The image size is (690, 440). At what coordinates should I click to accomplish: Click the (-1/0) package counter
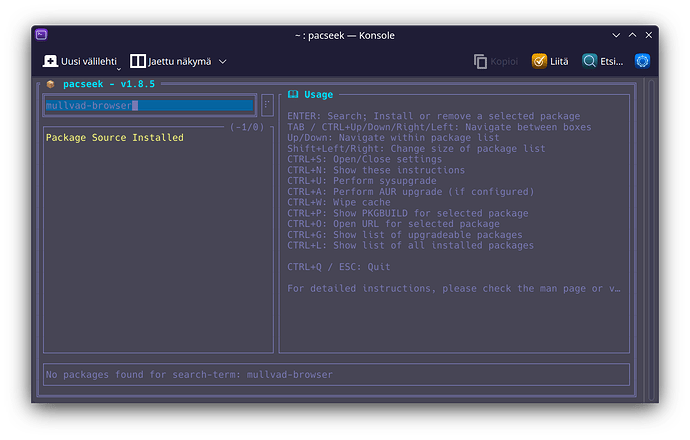pyautogui.click(x=247, y=127)
